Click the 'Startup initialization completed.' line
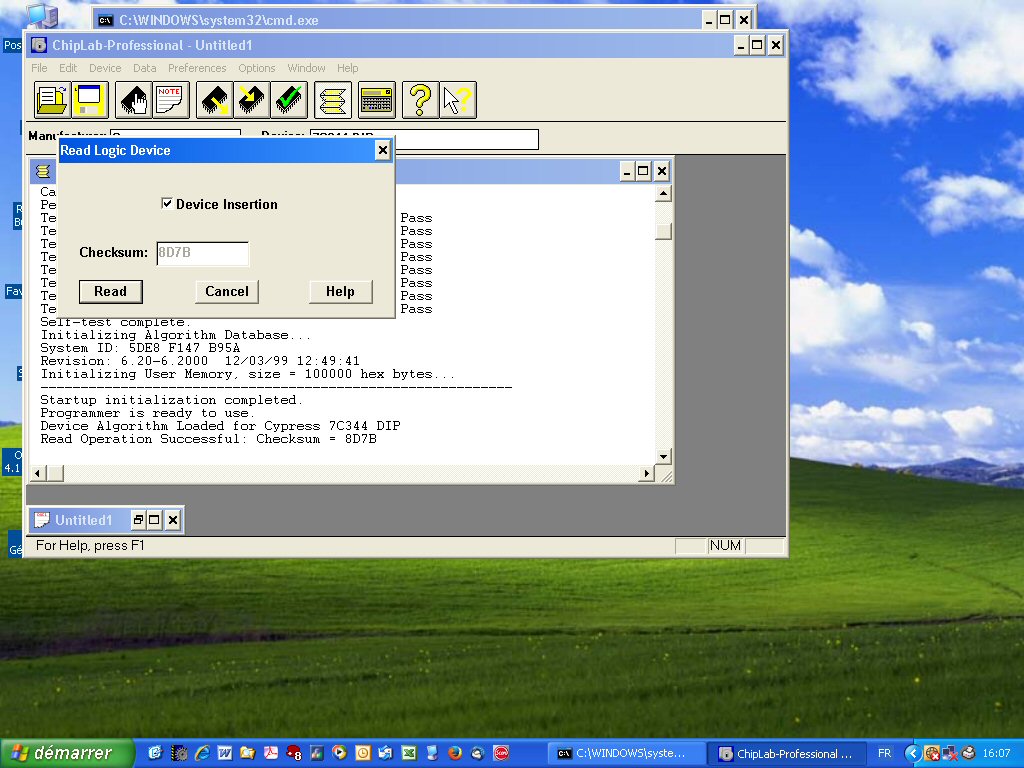The width and height of the screenshot is (1024, 768). [172, 400]
